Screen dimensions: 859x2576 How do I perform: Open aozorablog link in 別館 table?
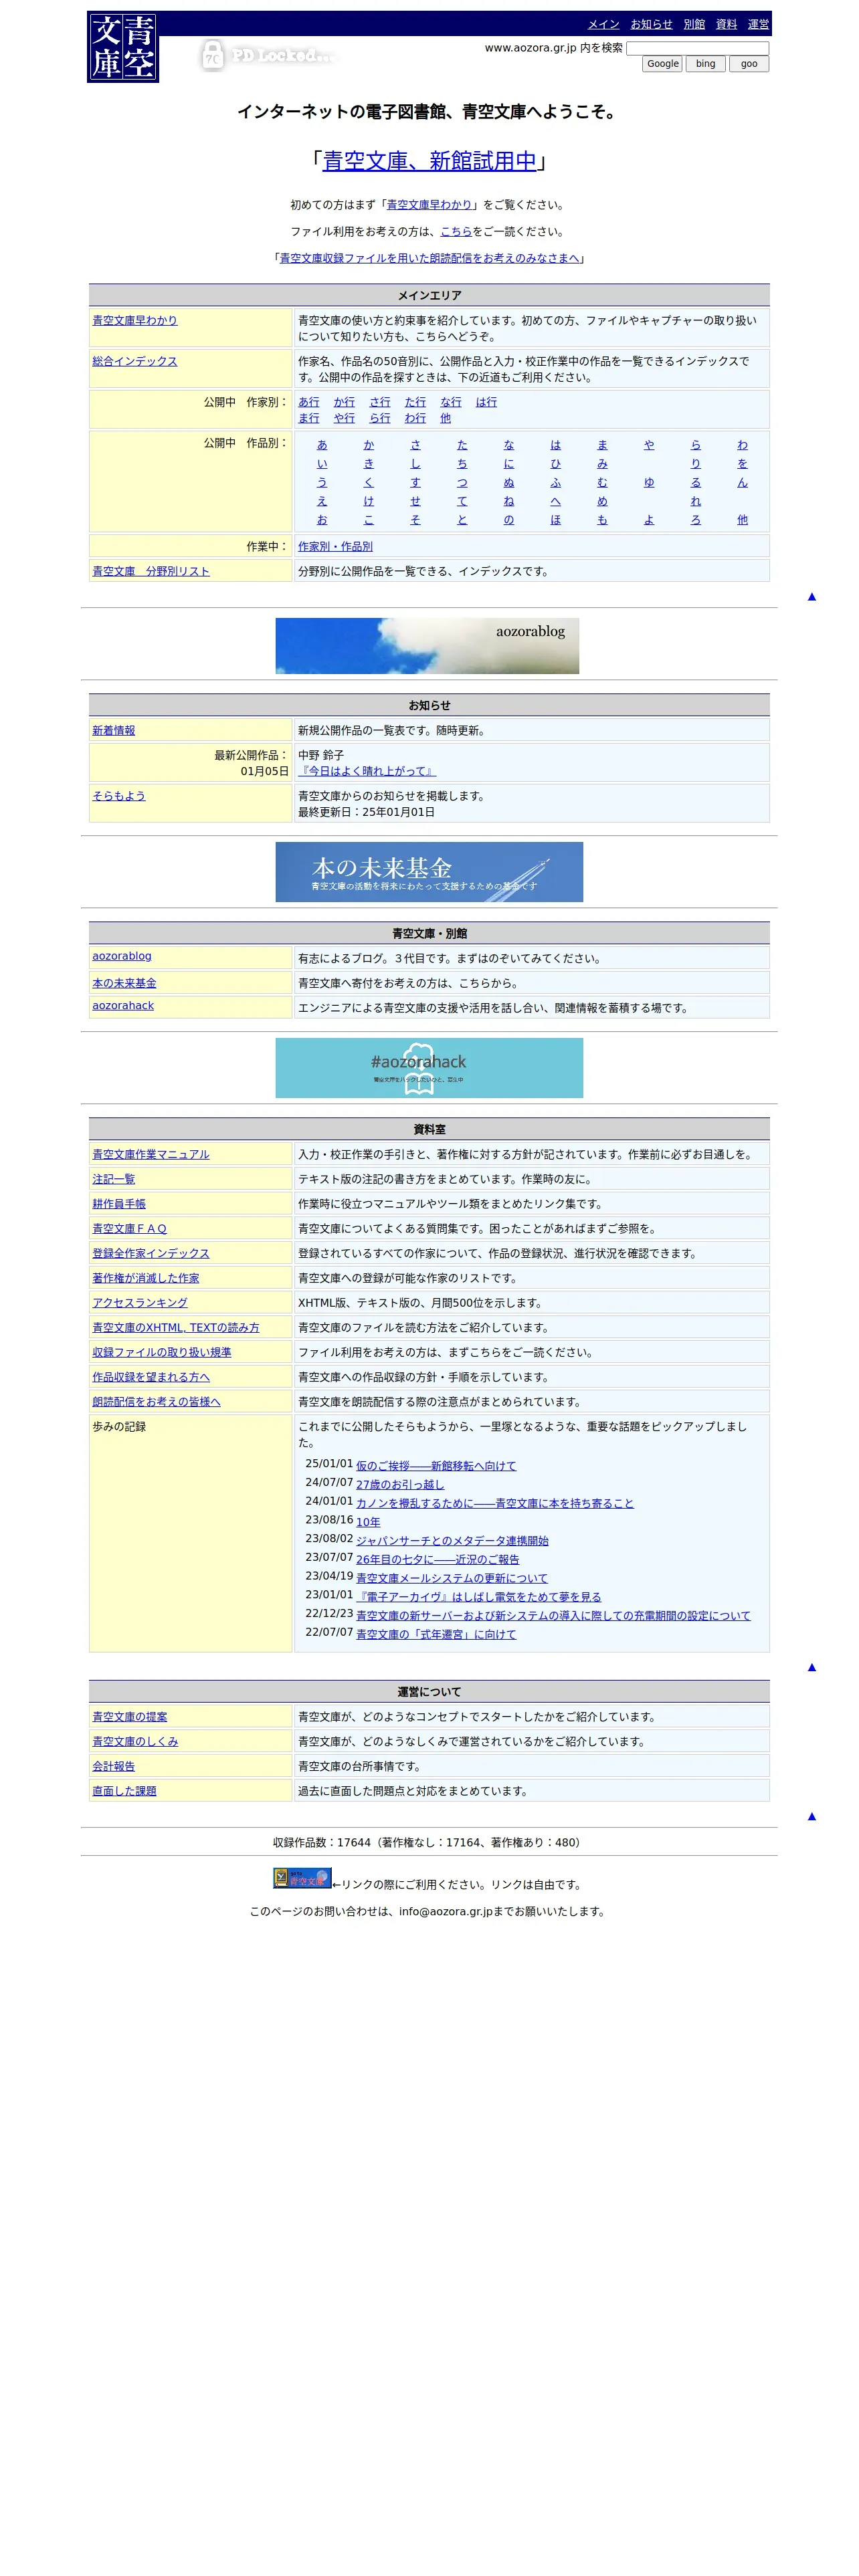pos(122,956)
